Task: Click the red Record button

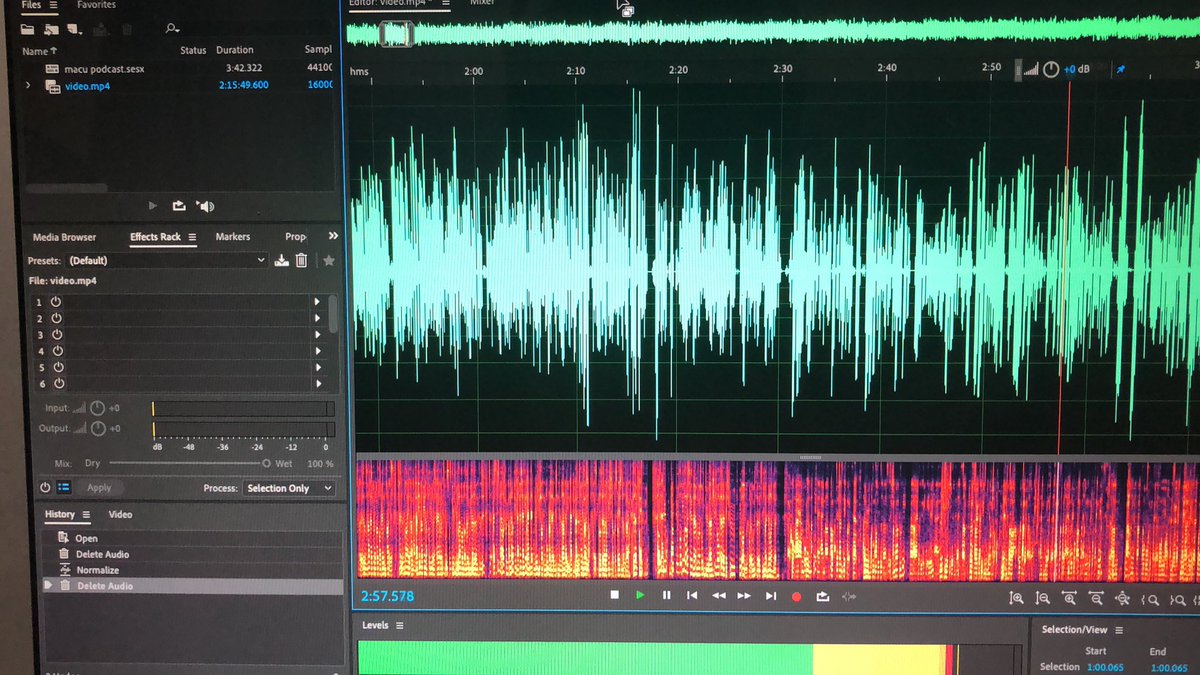Action: pos(796,596)
